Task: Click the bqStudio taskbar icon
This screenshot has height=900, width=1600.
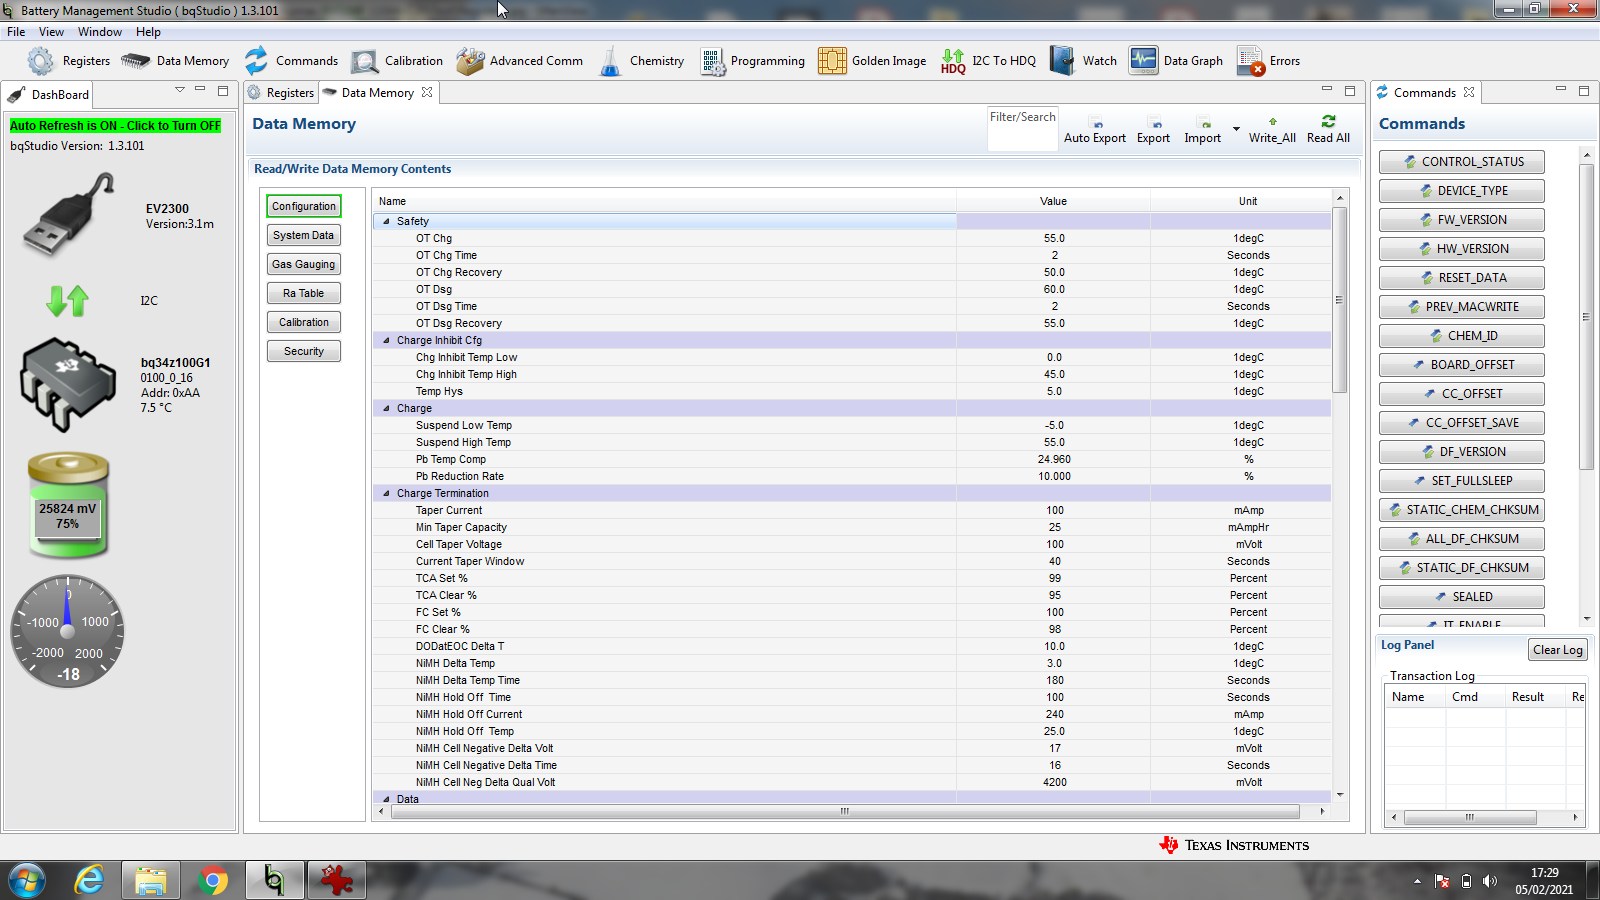Action: click(273, 880)
